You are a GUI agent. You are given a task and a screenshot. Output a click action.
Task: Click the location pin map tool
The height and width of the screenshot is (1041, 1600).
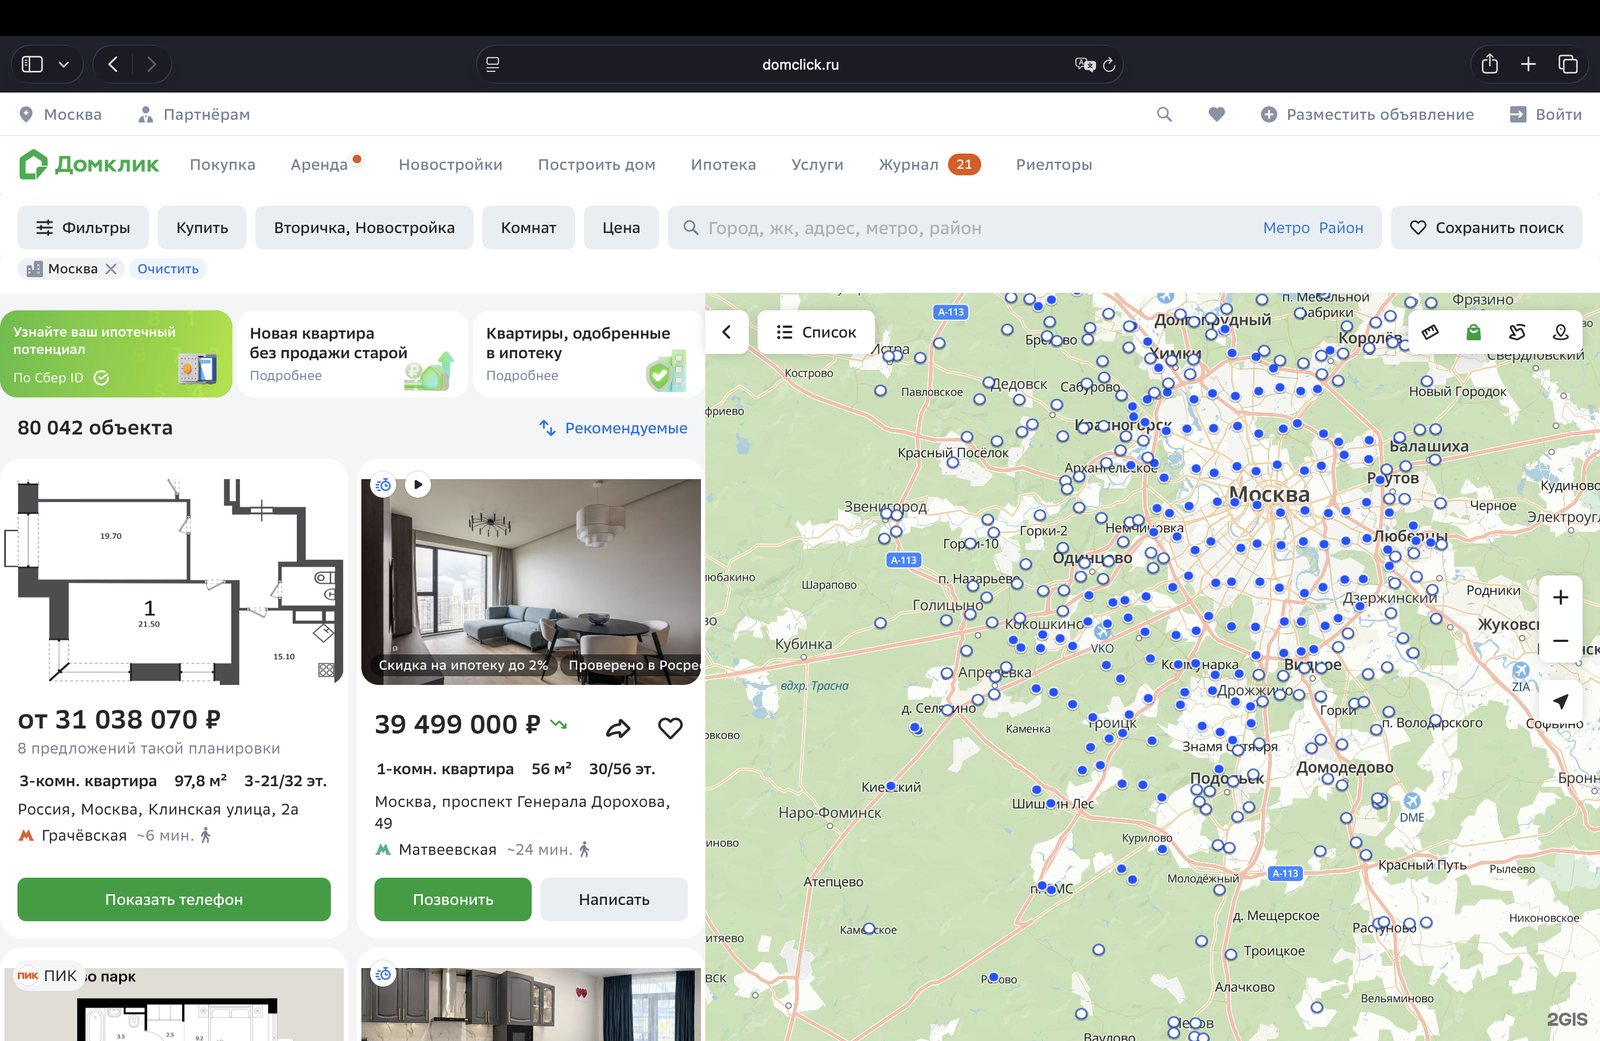click(1560, 332)
